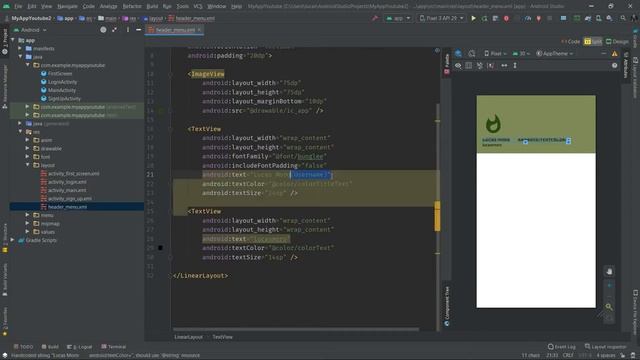The width and height of the screenshot is (640, 360).
Task: Expand the drawable folder in project tree
Action: (x=27, y=149)
